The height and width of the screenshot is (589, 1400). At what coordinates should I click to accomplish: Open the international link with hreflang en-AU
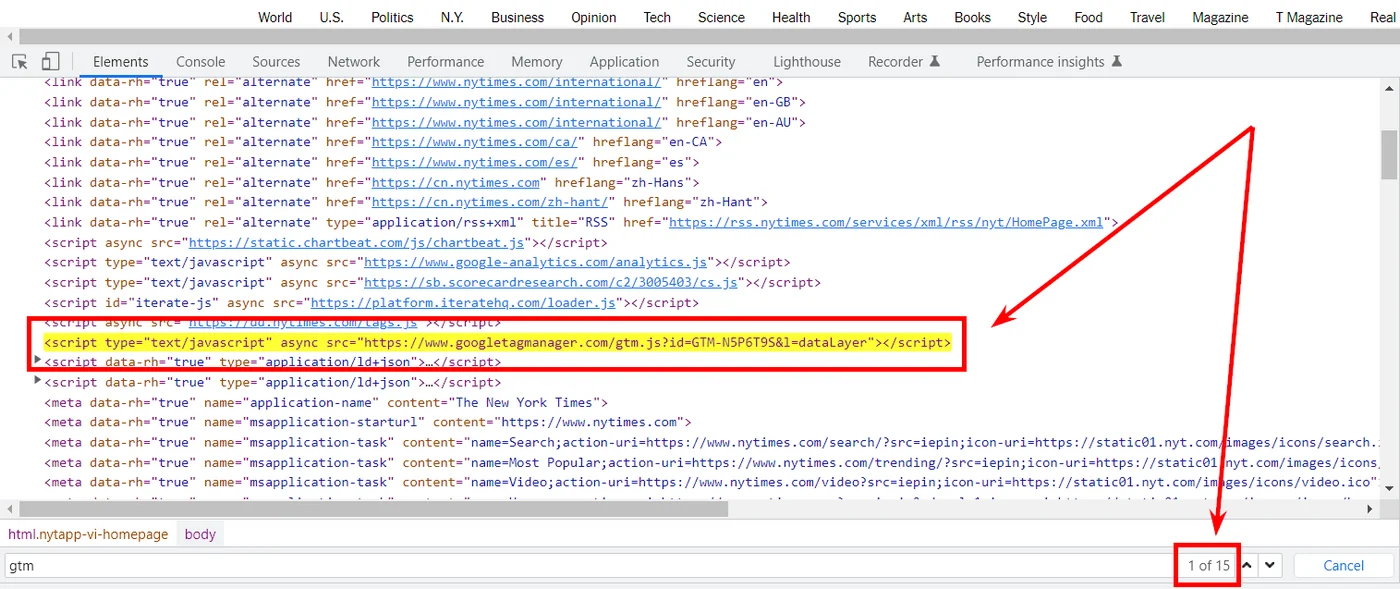coord(517,122)
